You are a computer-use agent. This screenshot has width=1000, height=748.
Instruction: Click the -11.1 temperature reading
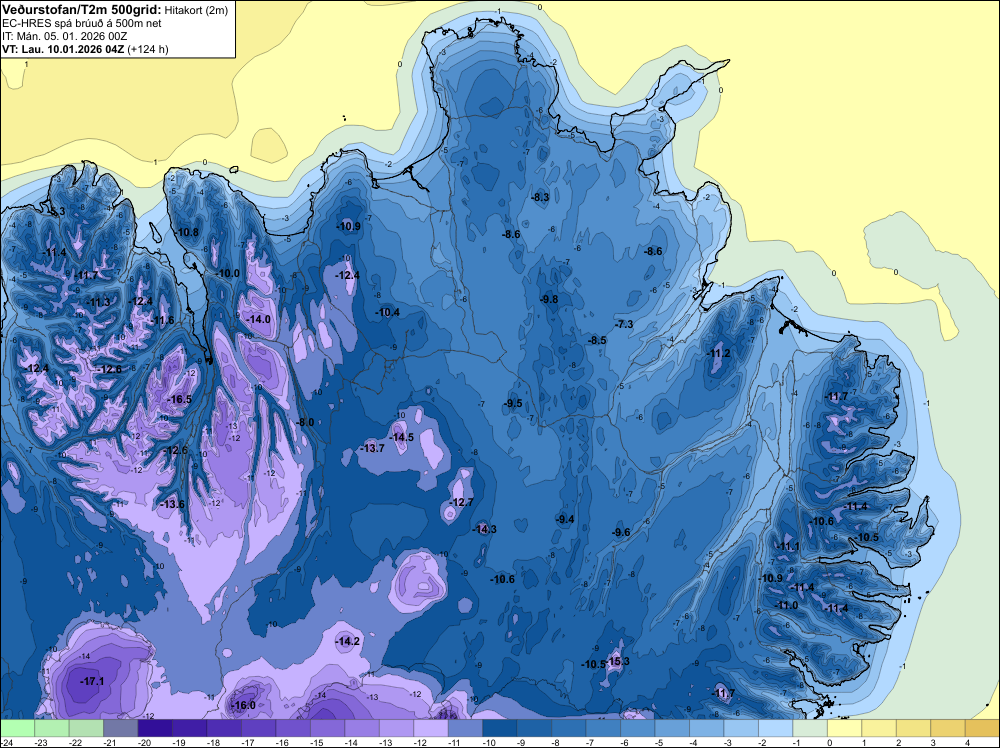click(x=788, y=546)
